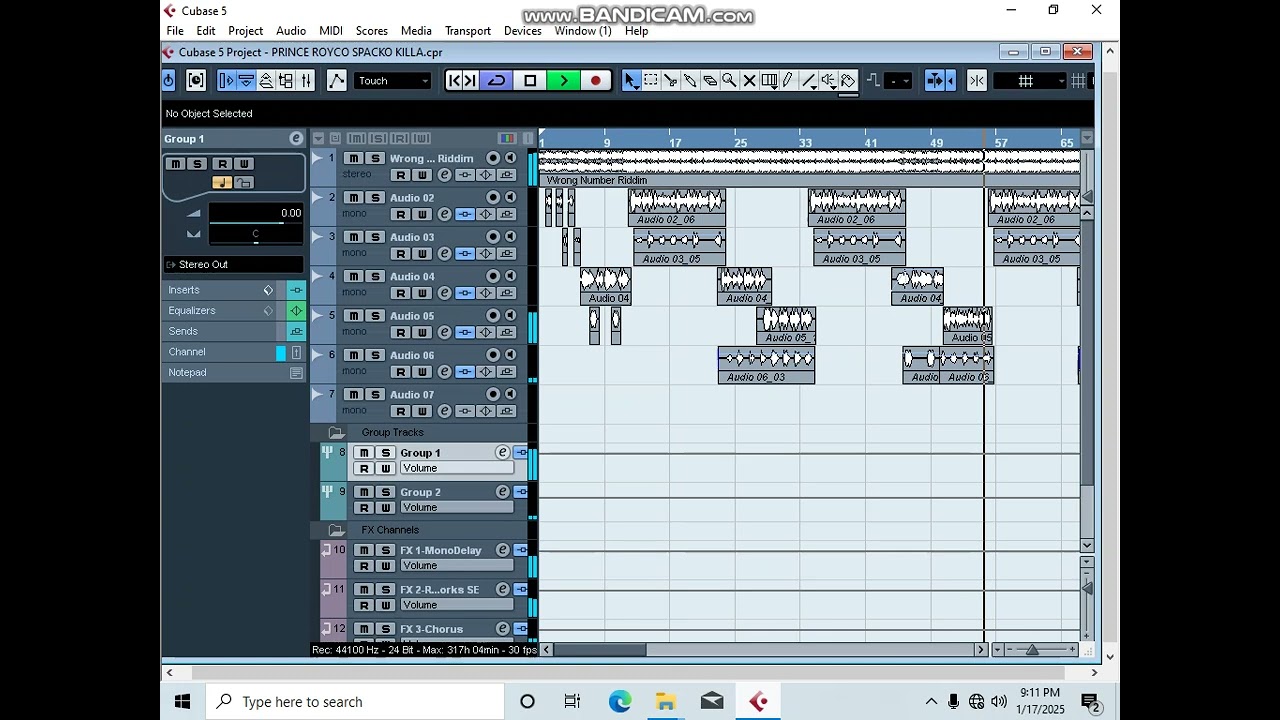Enable read automation on Audio 06
This screenshot has height=720, width=1280.
coord(401,371)
